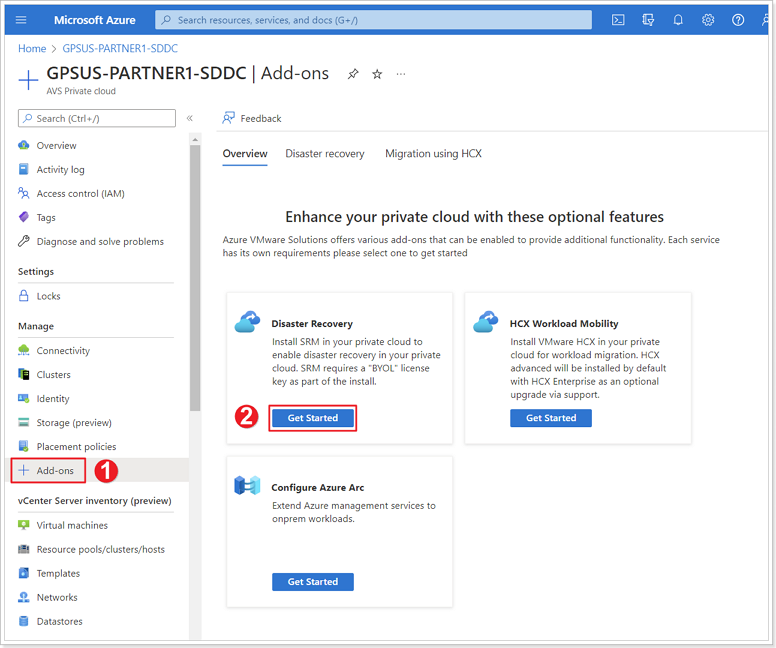The image size is (776, 648).
Task: Click the Identity icon
Action: click(x=24, y=398)
